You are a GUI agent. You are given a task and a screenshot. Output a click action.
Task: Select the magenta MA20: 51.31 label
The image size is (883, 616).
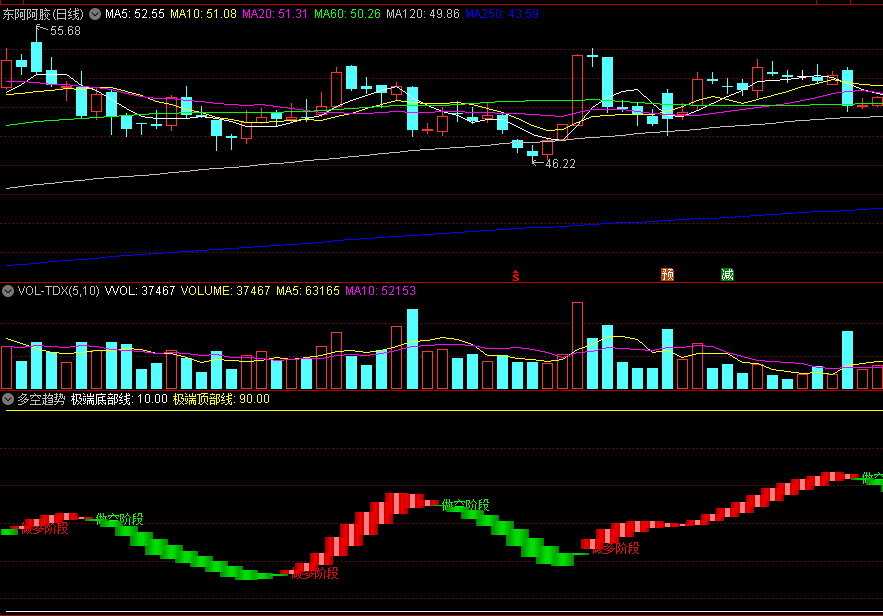coord(275,14)
